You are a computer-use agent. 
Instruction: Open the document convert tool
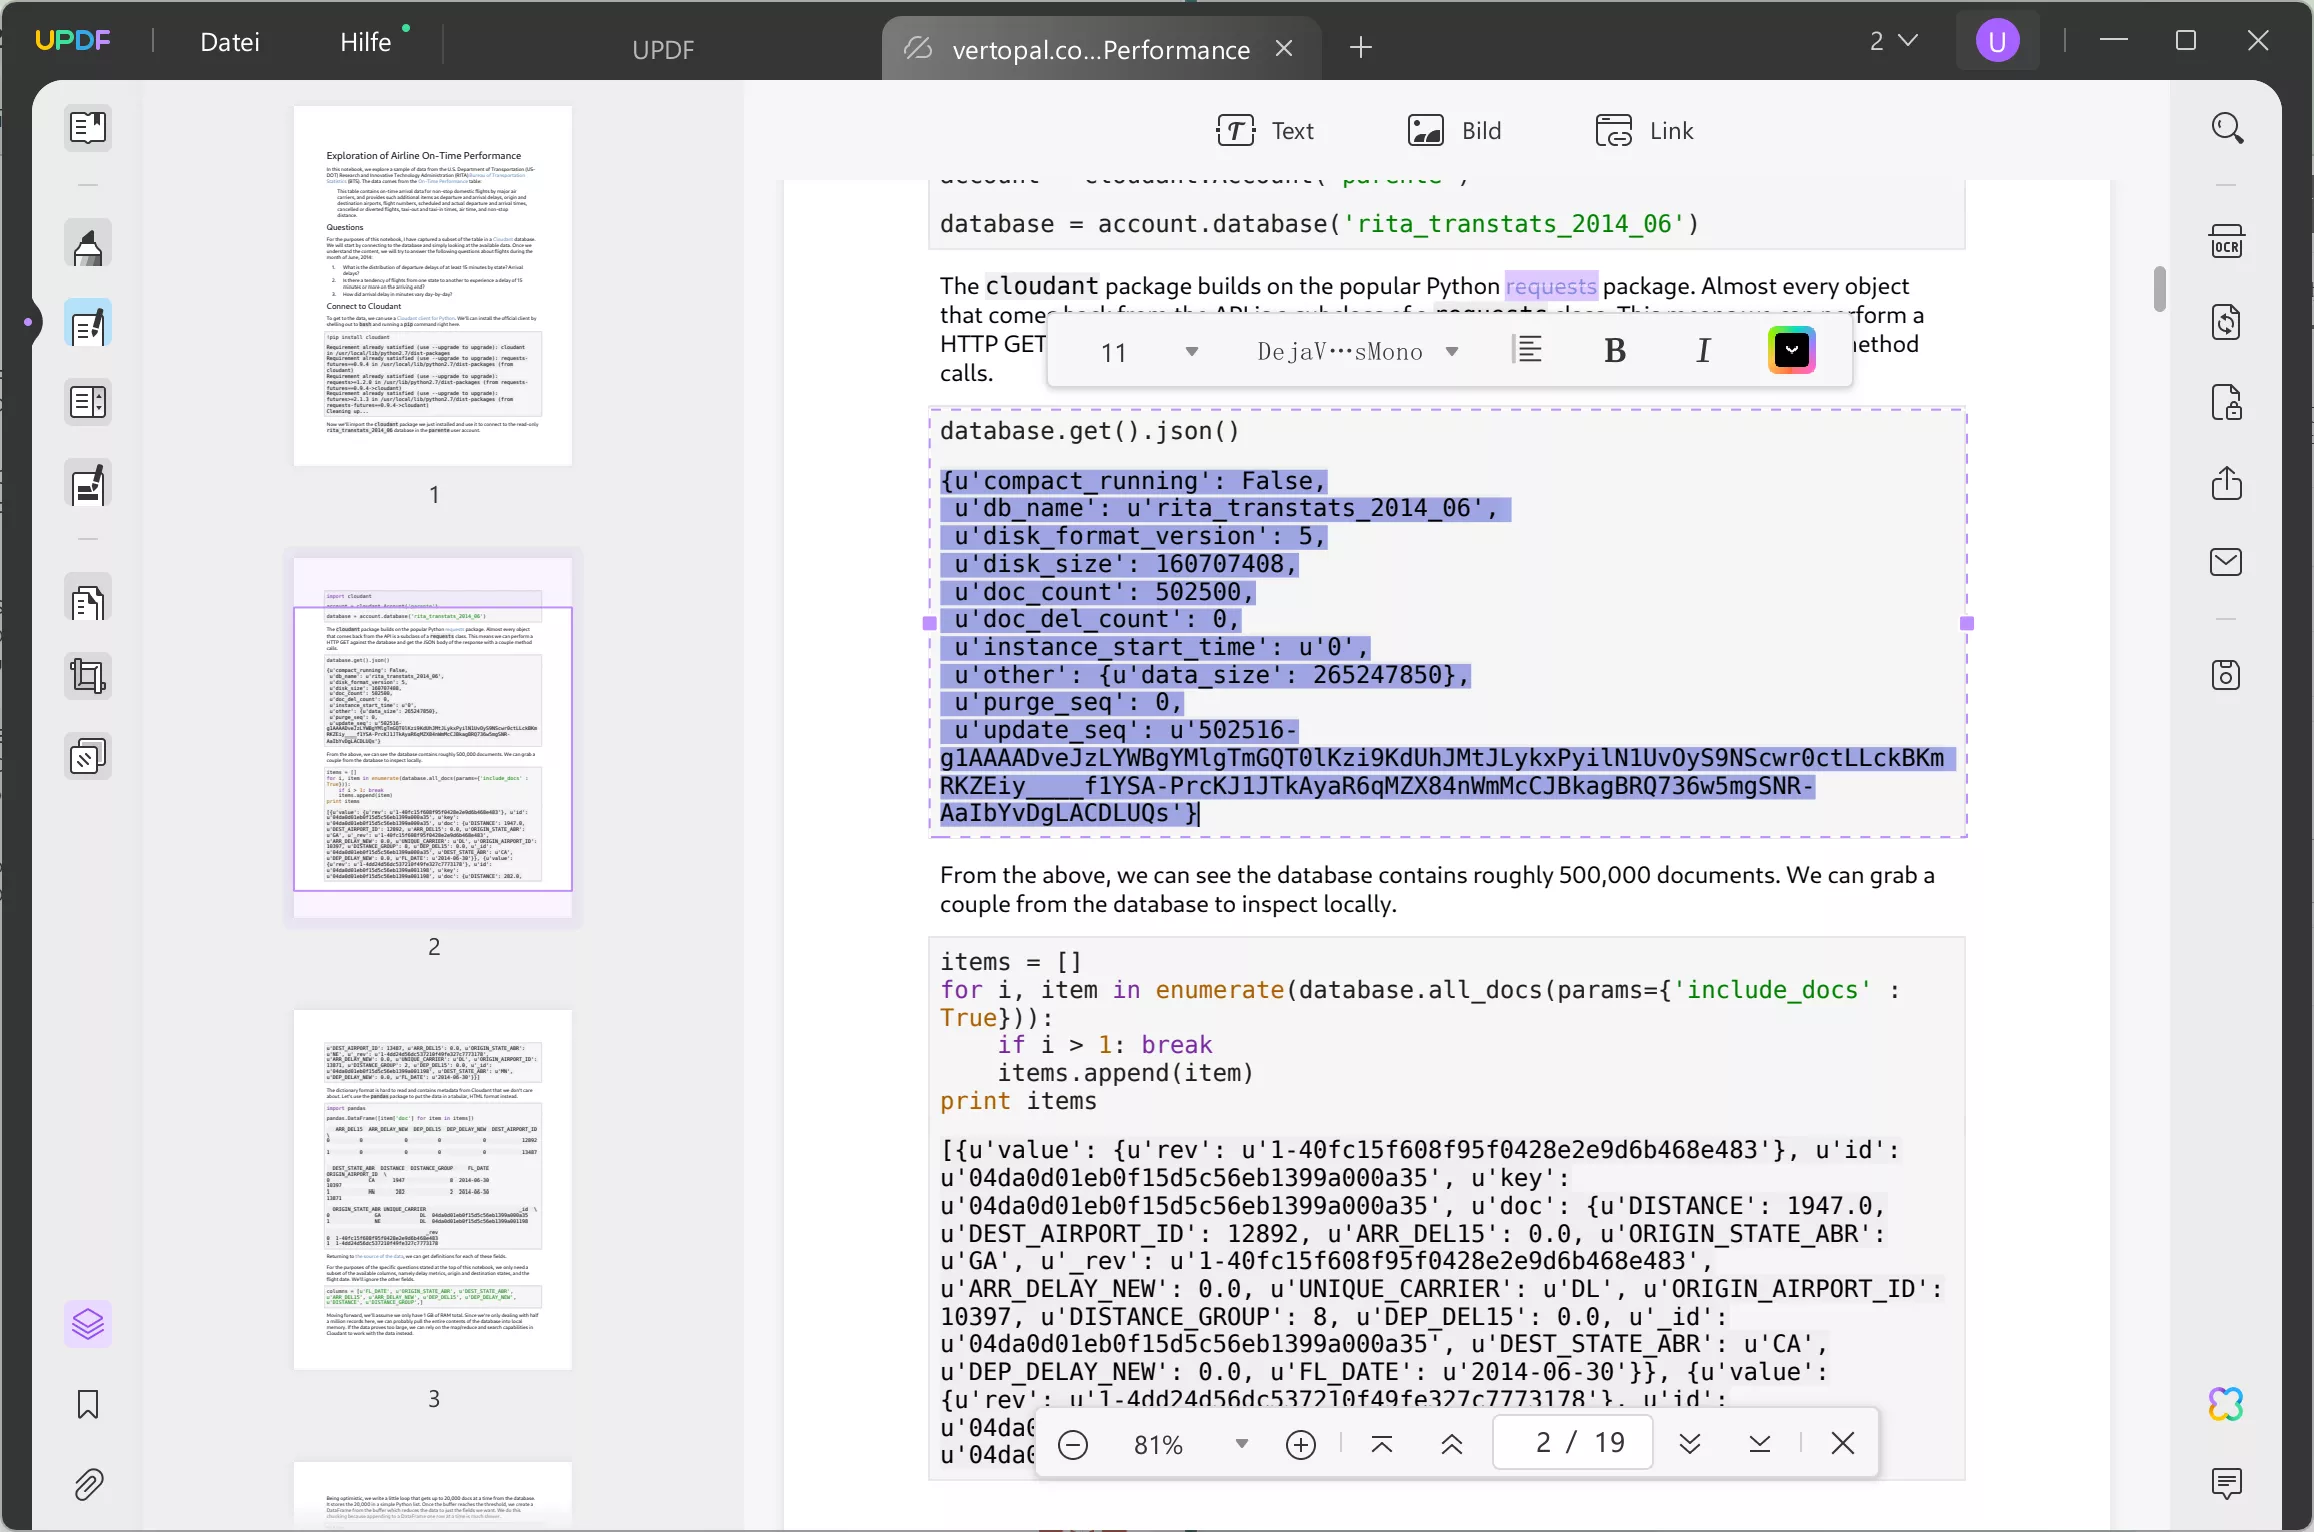pos(2227,321)
